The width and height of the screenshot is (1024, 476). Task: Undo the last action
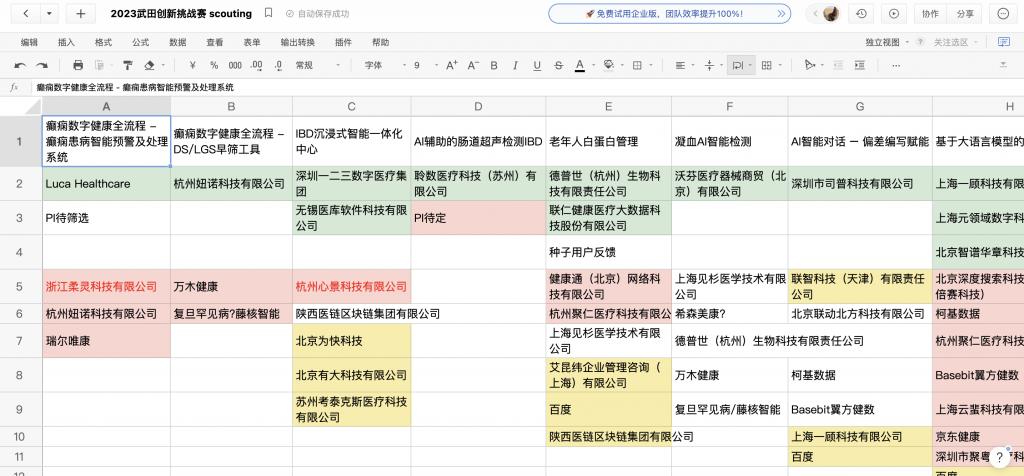20,65
